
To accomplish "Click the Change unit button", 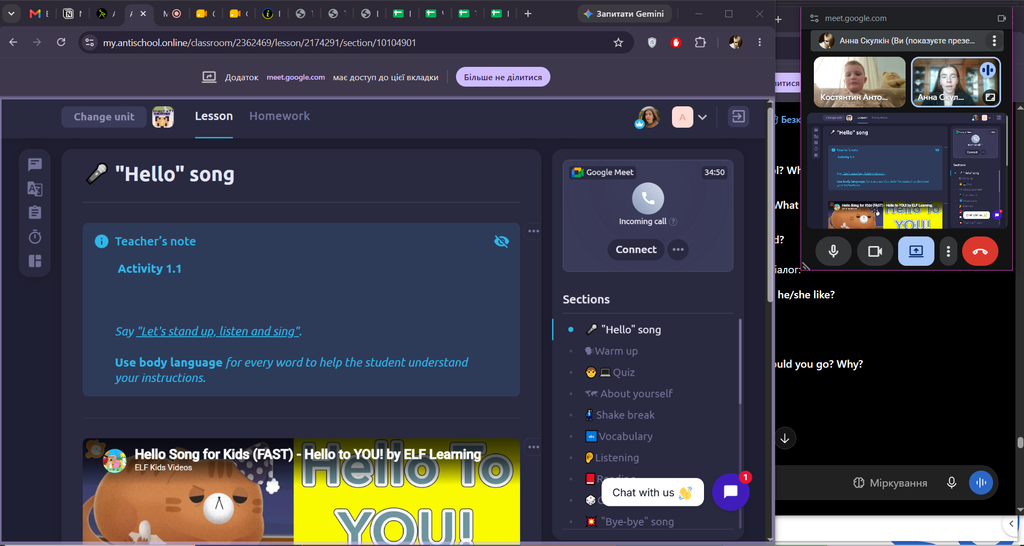I will click(104, 117).
